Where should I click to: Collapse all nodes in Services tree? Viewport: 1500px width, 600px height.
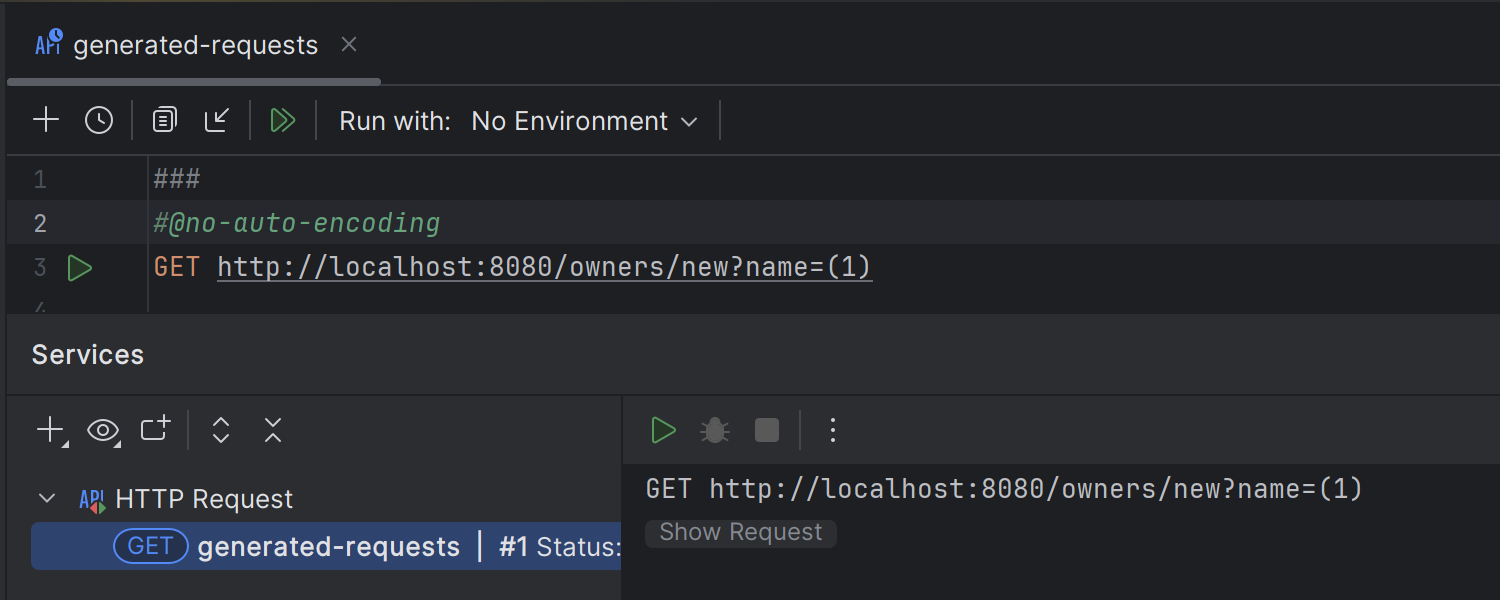pos(272,430)
